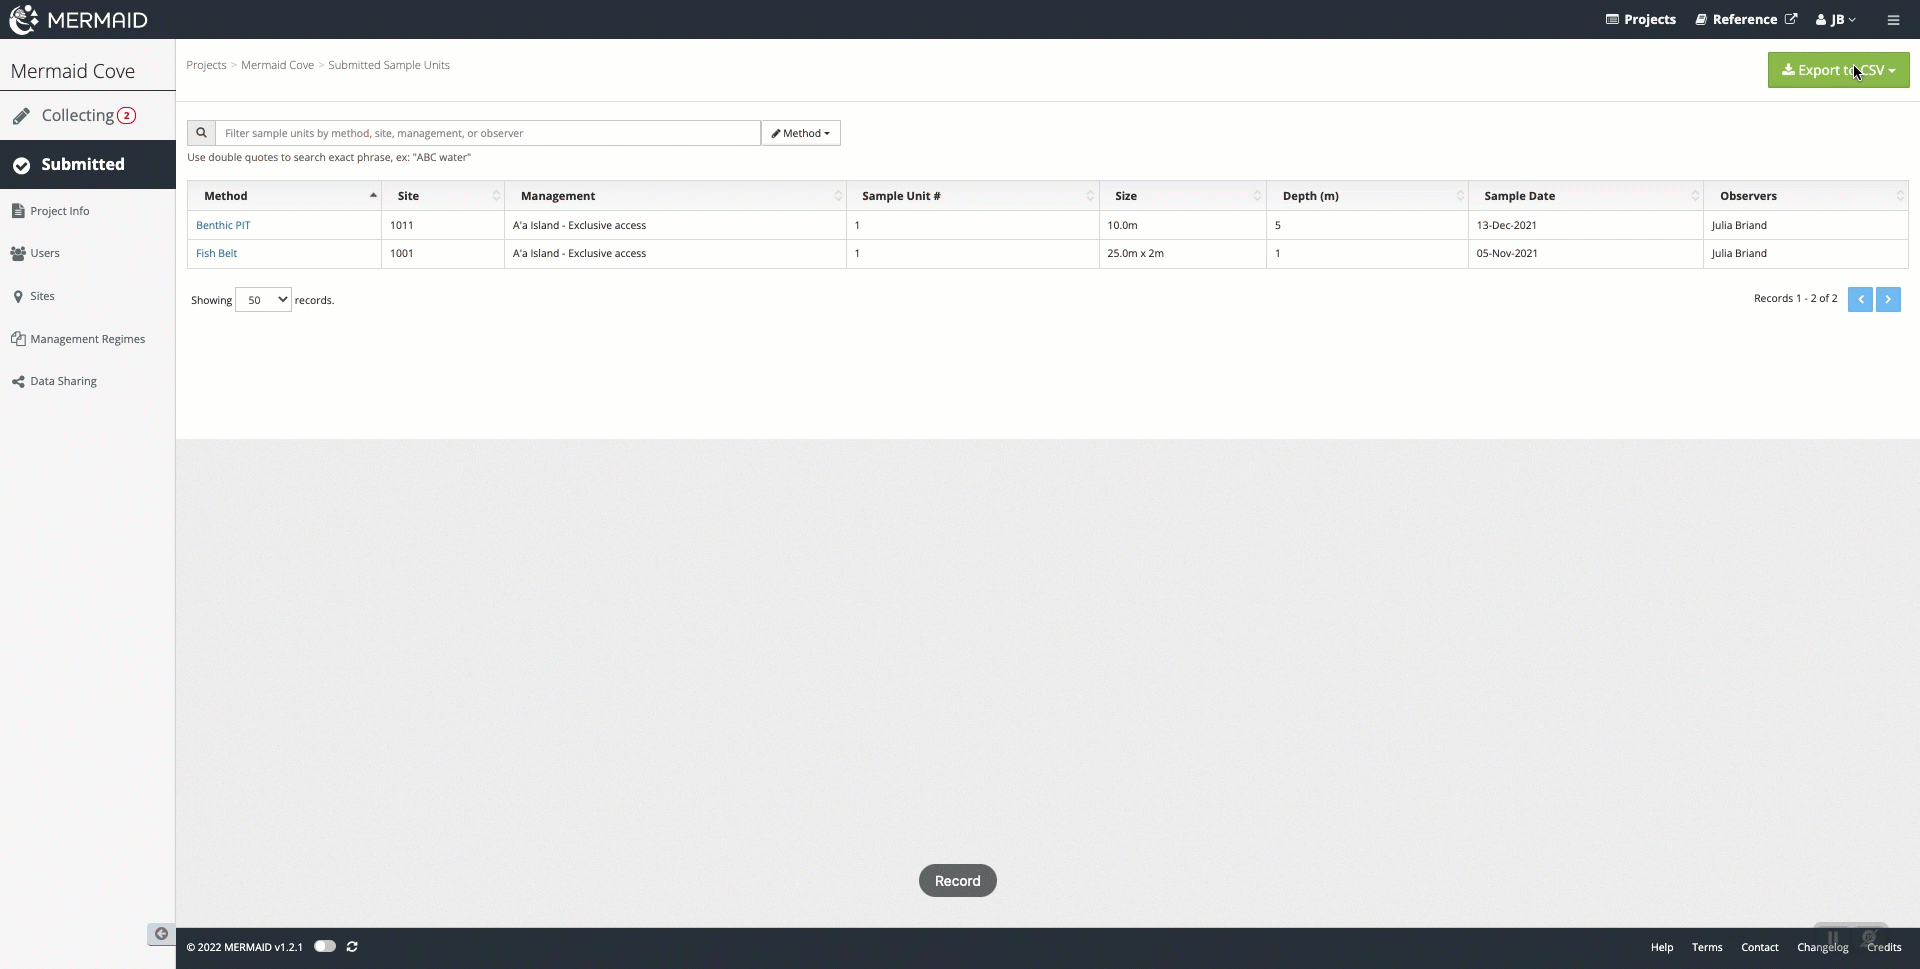This screenshot has width=1920, height=969.
Task: Open the Export to CSV dropdown
Action: click(x=1838, y=70)
